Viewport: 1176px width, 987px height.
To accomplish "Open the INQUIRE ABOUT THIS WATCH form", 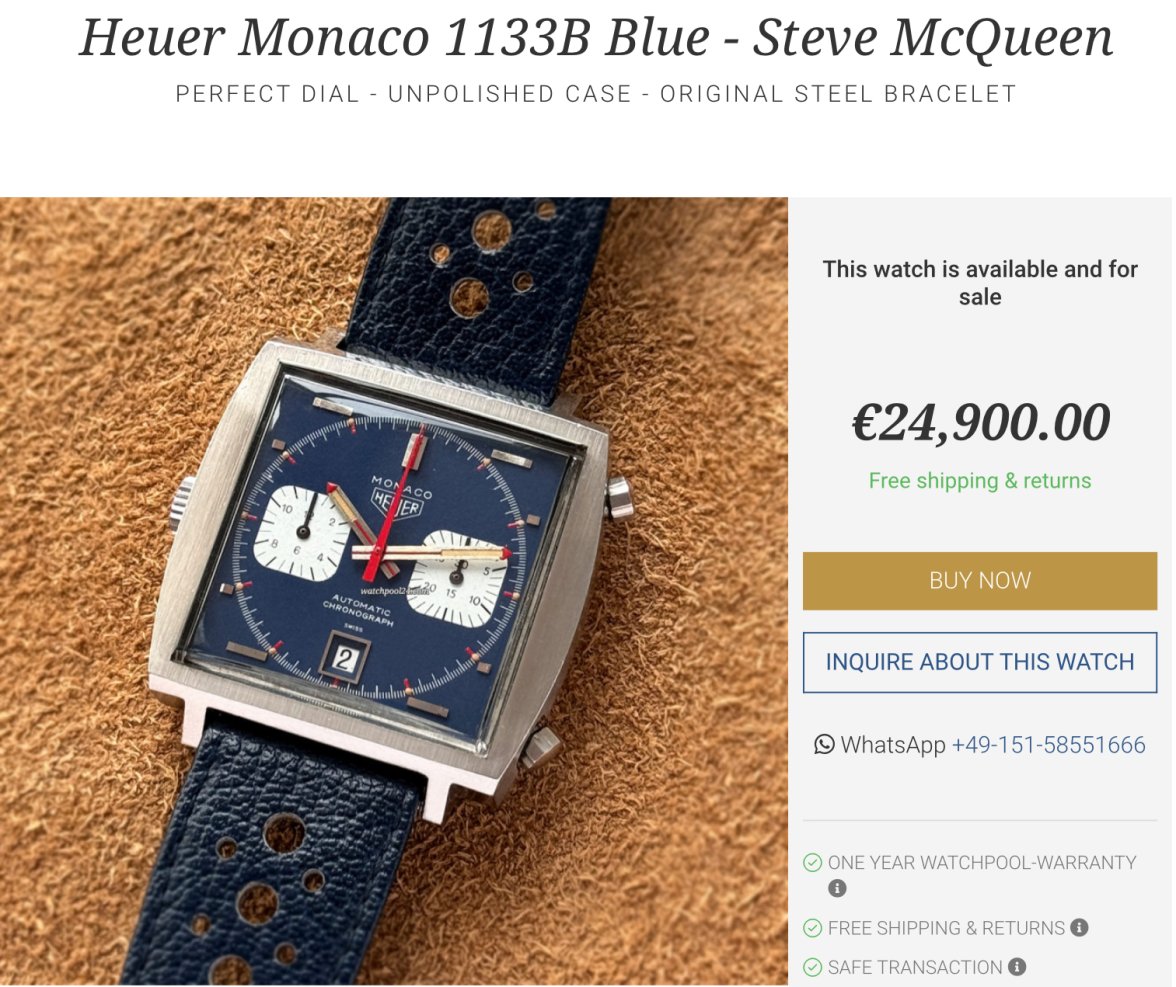I will point(980,662).
